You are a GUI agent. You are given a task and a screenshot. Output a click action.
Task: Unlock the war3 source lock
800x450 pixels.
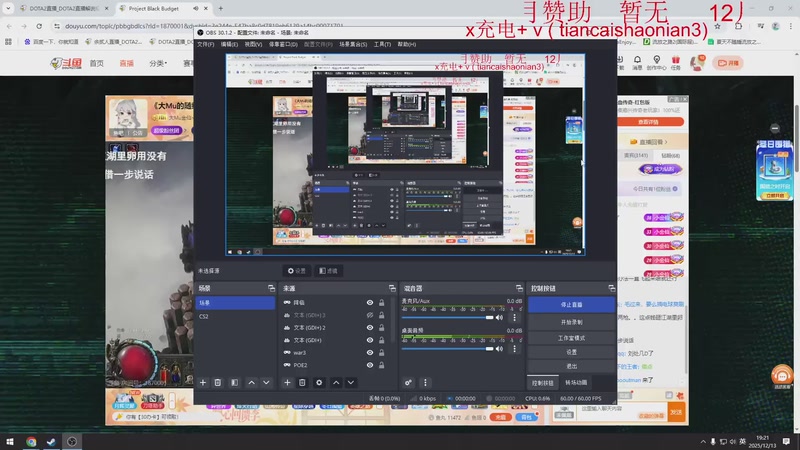382,353
